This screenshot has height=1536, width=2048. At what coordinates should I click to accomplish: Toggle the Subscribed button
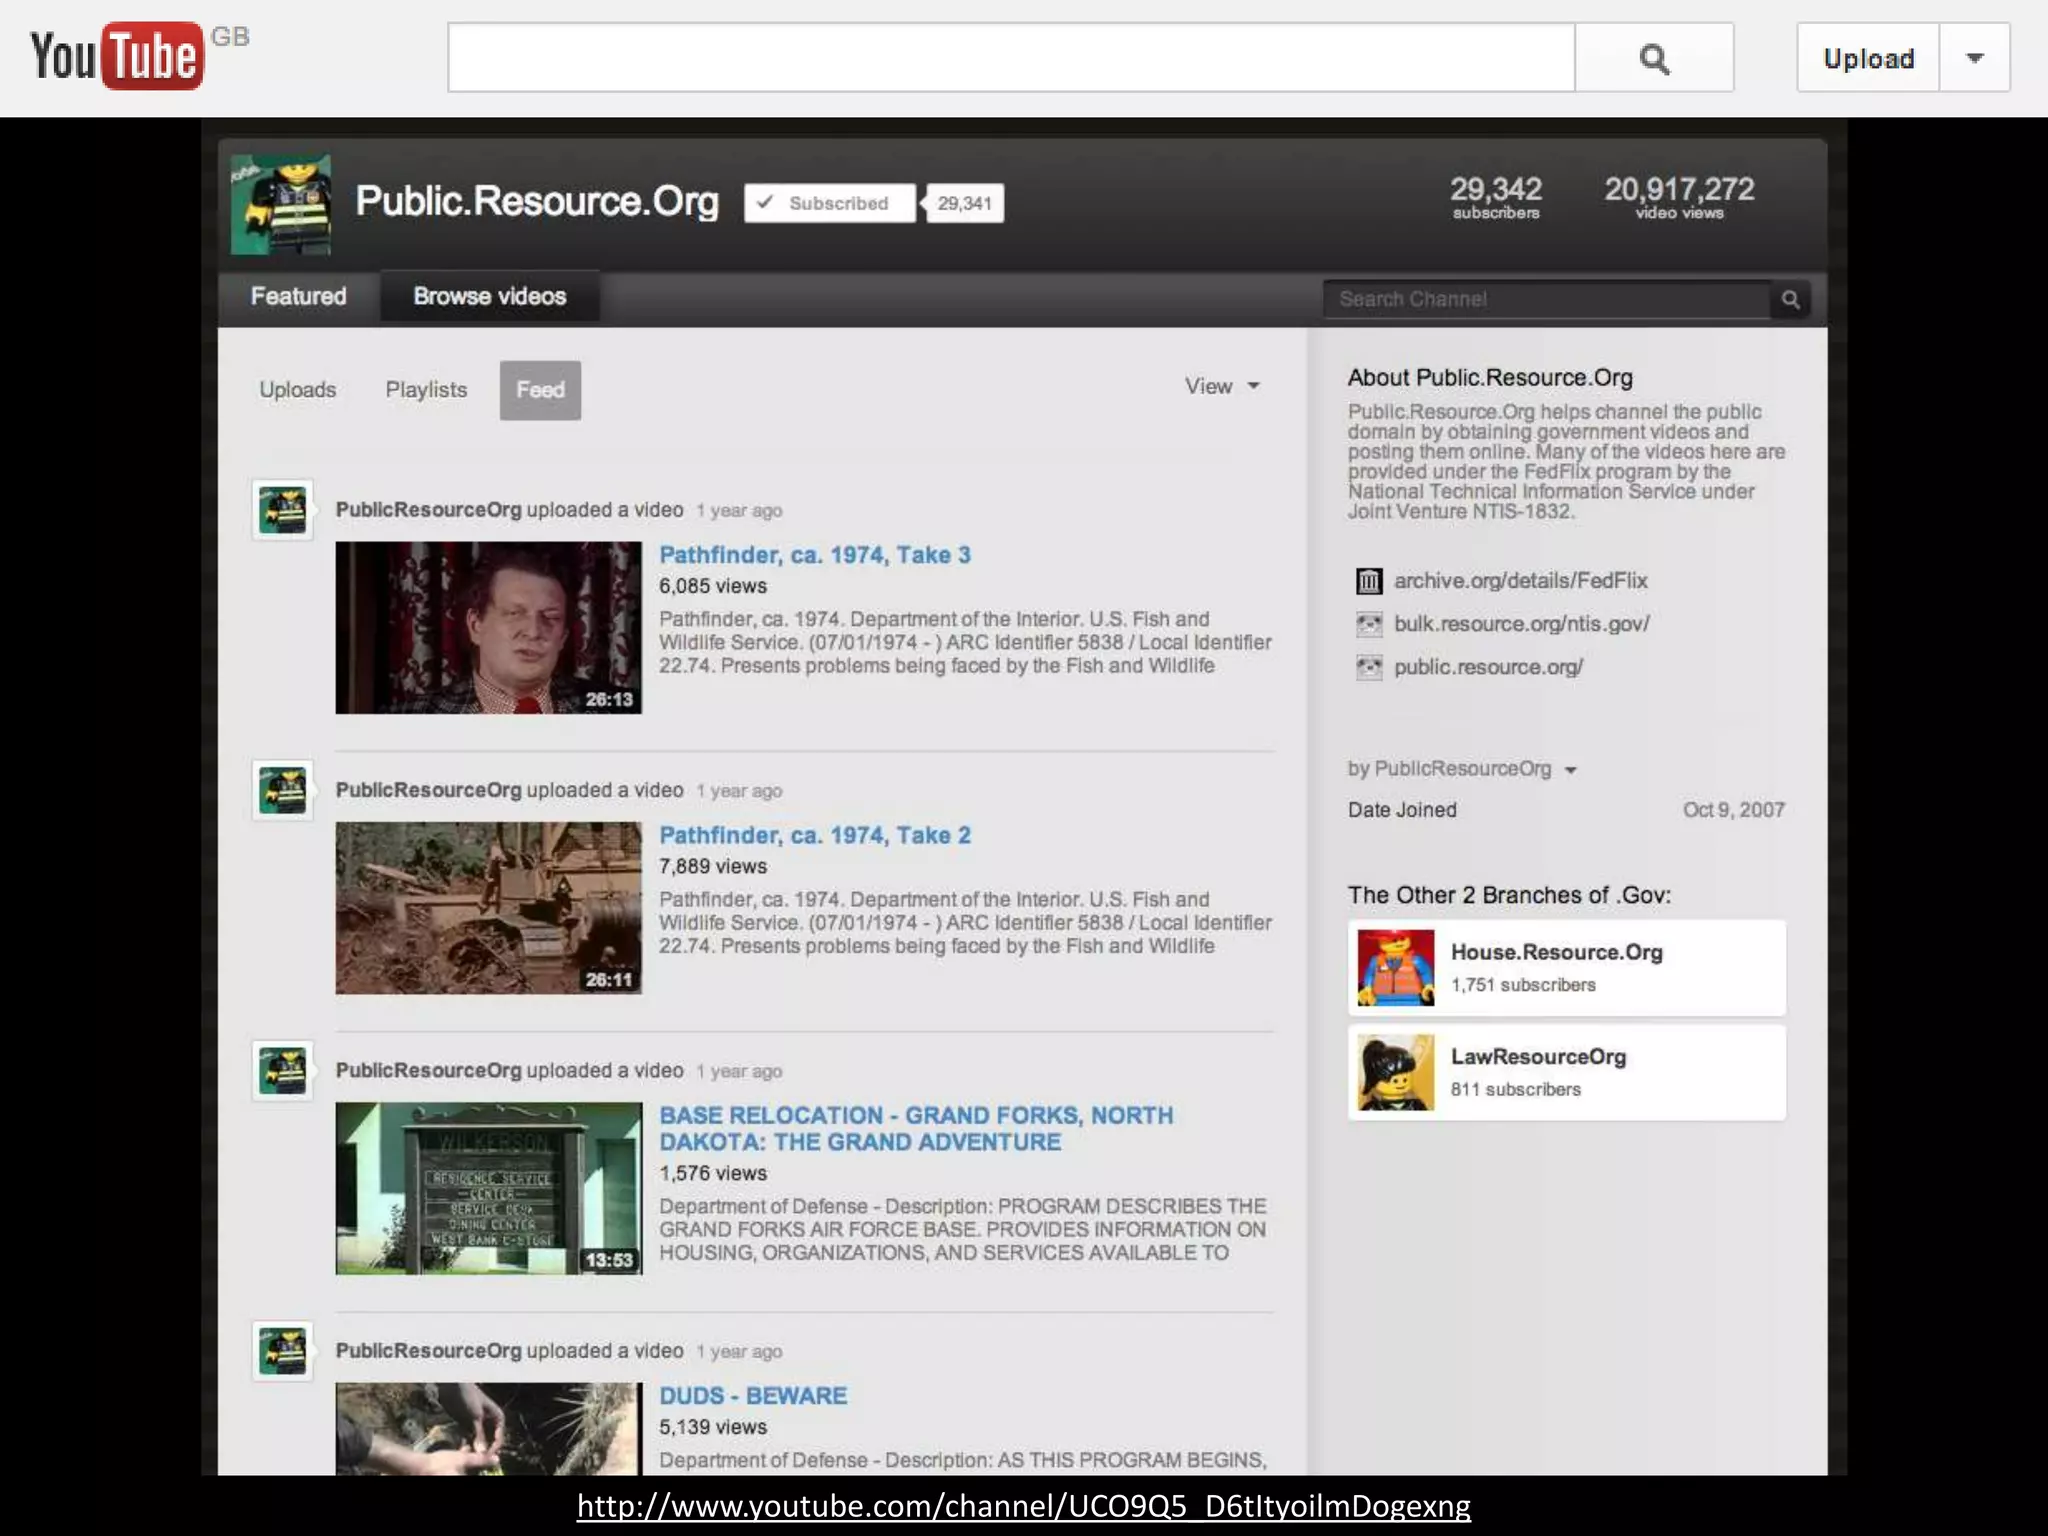(829, 203)
